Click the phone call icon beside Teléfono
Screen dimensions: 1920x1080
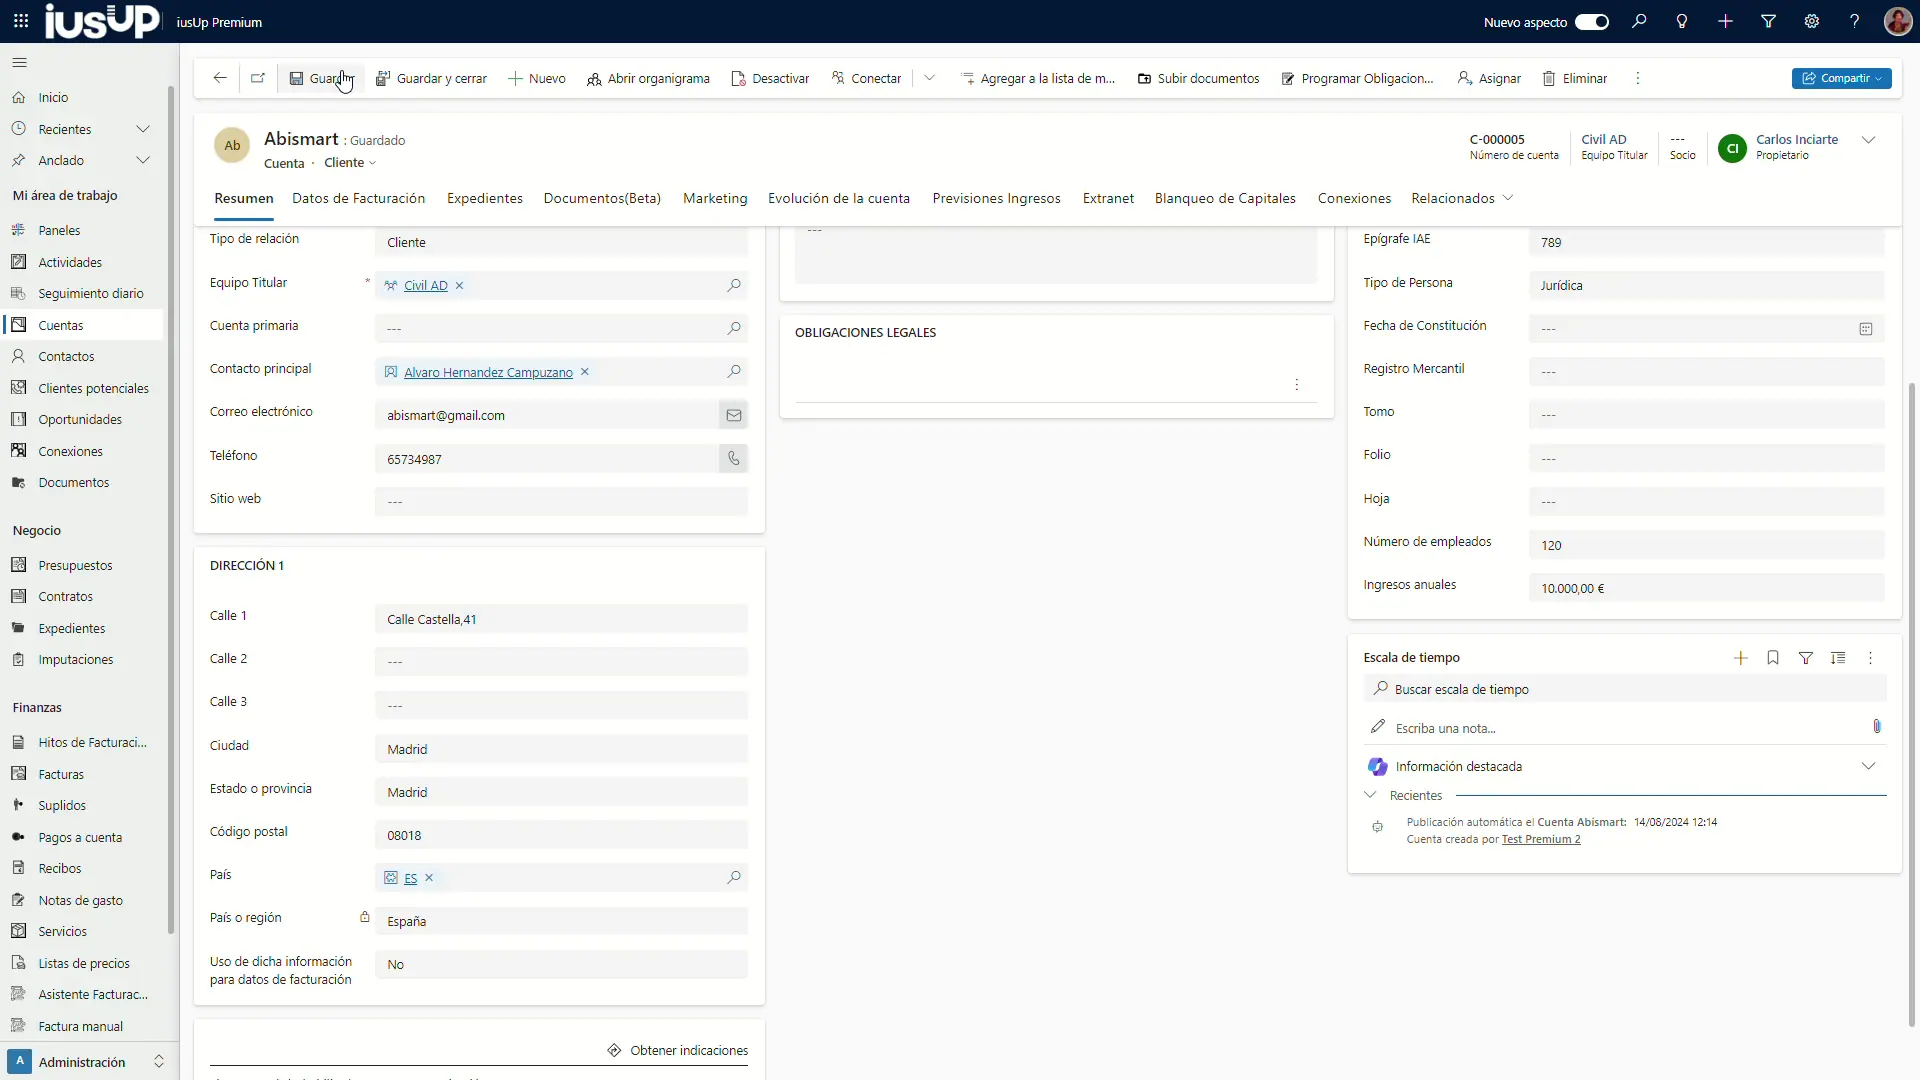pyautogui.click(x=733, y=459)
